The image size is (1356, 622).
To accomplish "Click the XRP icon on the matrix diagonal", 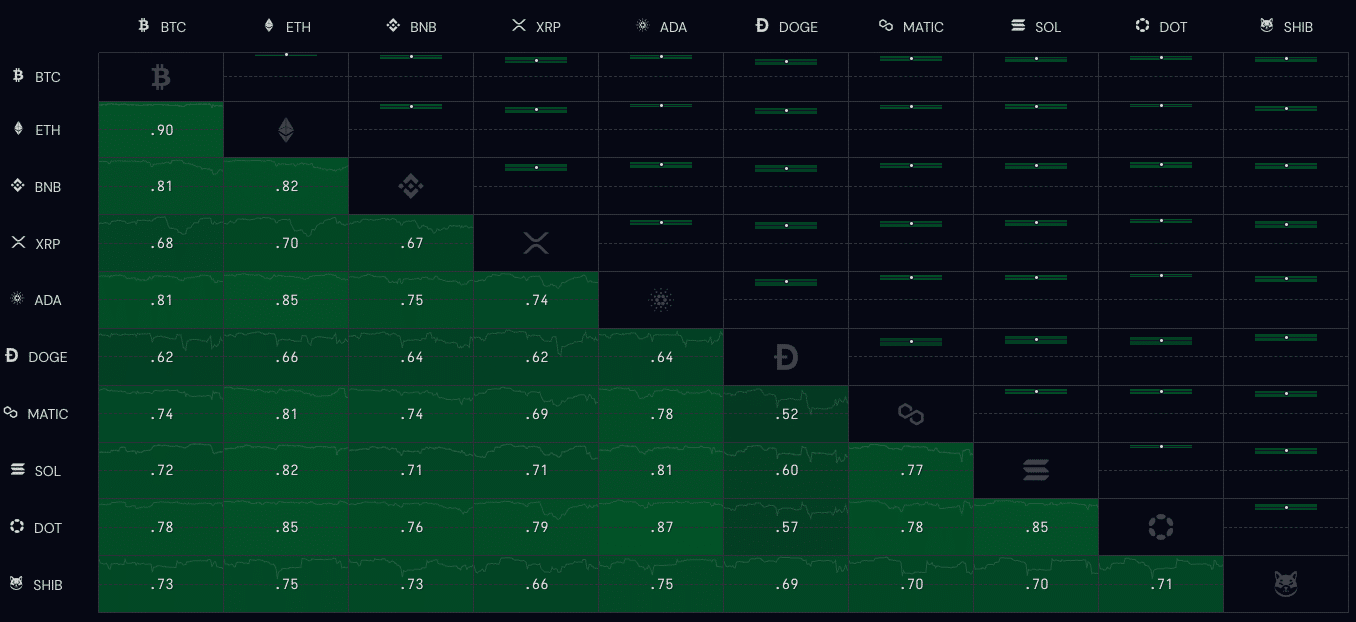I will coord(536,243).
